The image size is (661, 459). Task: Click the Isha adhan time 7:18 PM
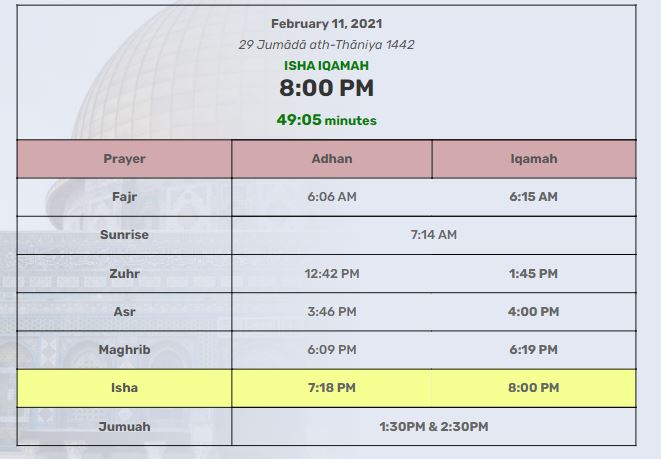click(x=332, y=387)
